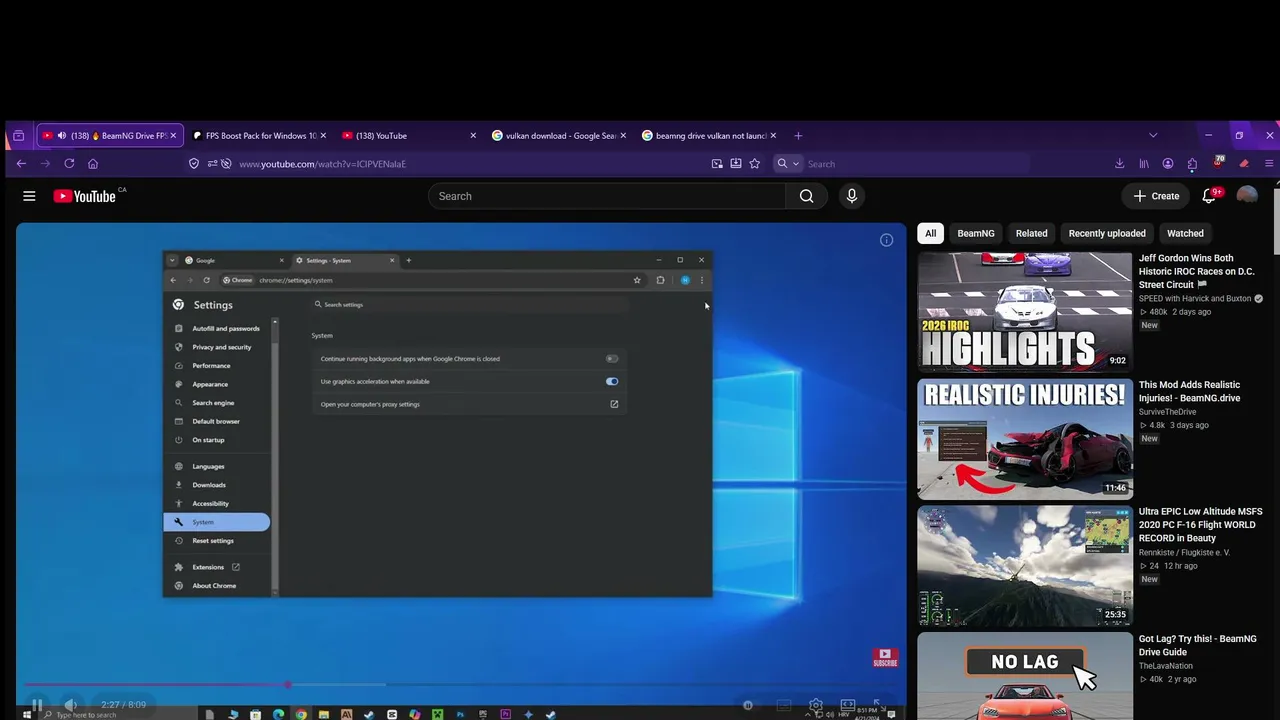The width and height of the screenshot is (1280, 720).
Task: Open the extension with the 70 badge
Action: pos(1218,162)
